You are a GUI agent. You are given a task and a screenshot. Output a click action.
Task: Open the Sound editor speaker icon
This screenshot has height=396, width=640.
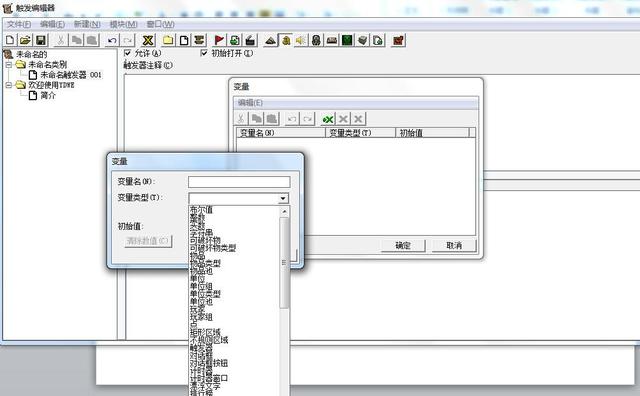(x=301, y=40)
